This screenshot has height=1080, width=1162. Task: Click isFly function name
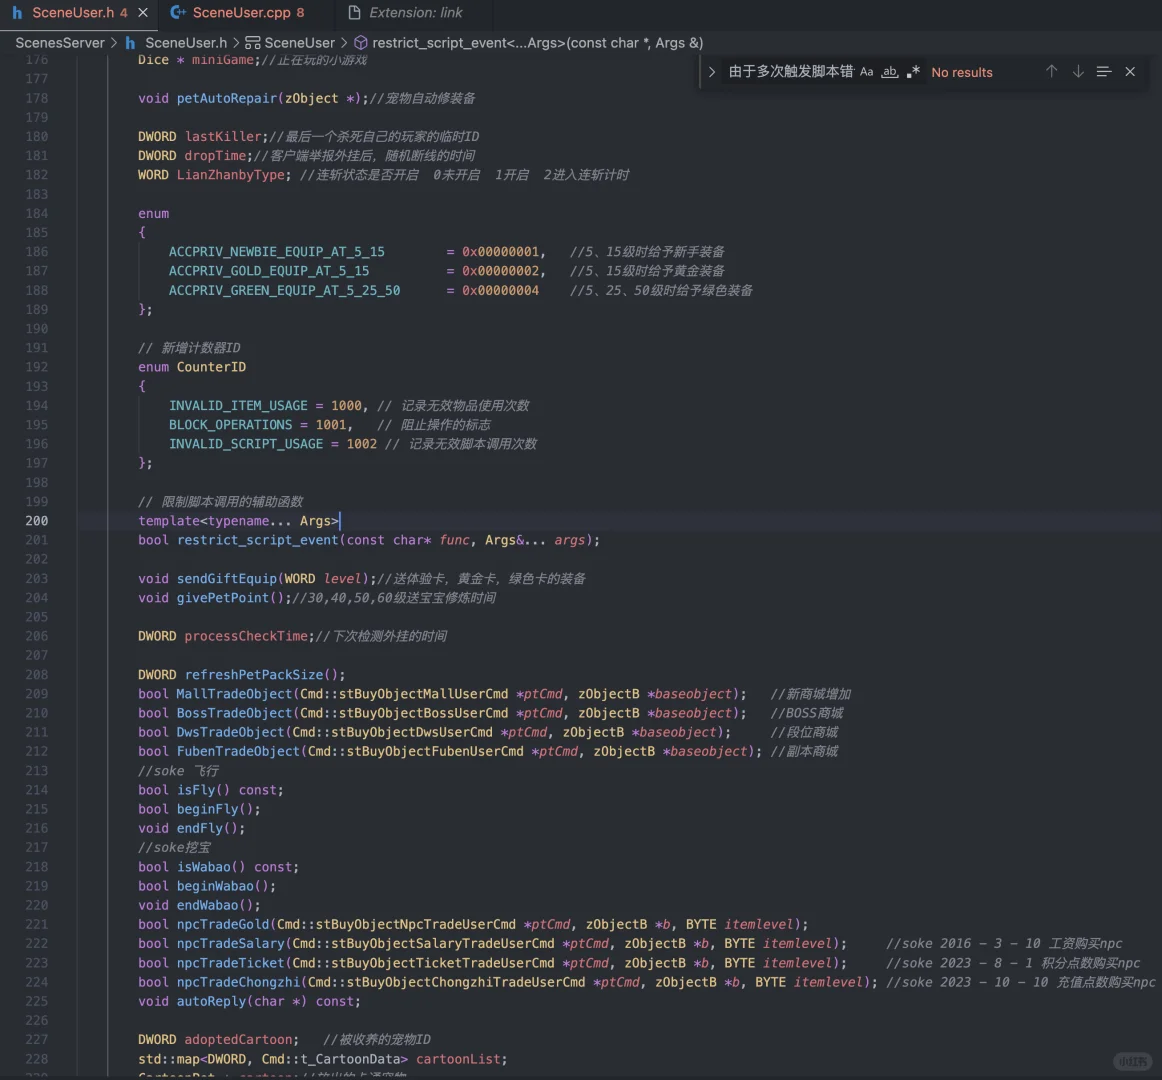(196, 790)
